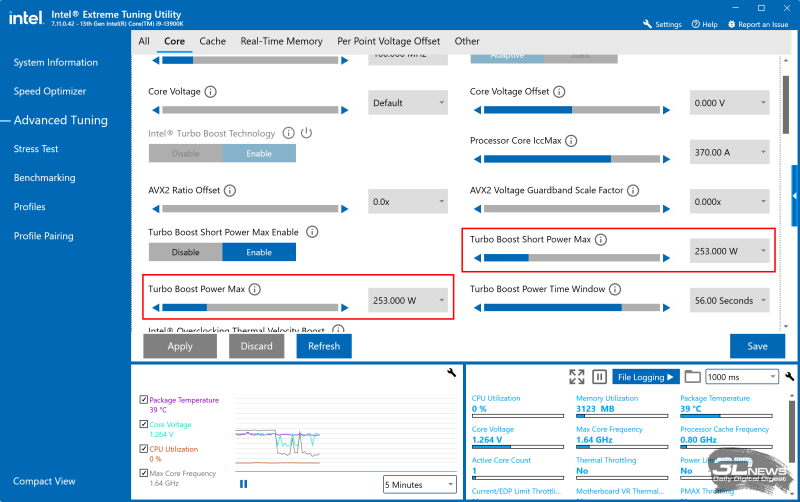The image size is (800, 502).
Task: Expand the 5 Minutes time range dropdown
Action: click(419, 484)
